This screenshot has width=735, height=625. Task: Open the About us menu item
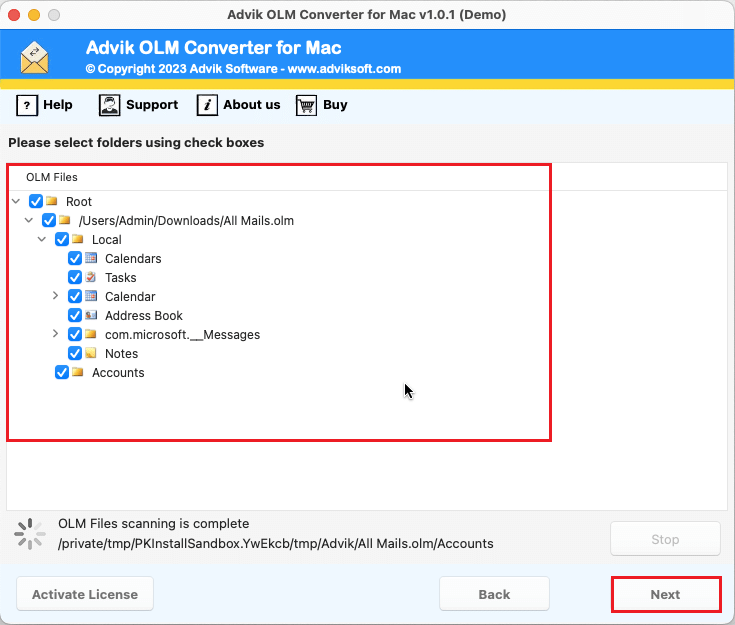coord(251,105)
